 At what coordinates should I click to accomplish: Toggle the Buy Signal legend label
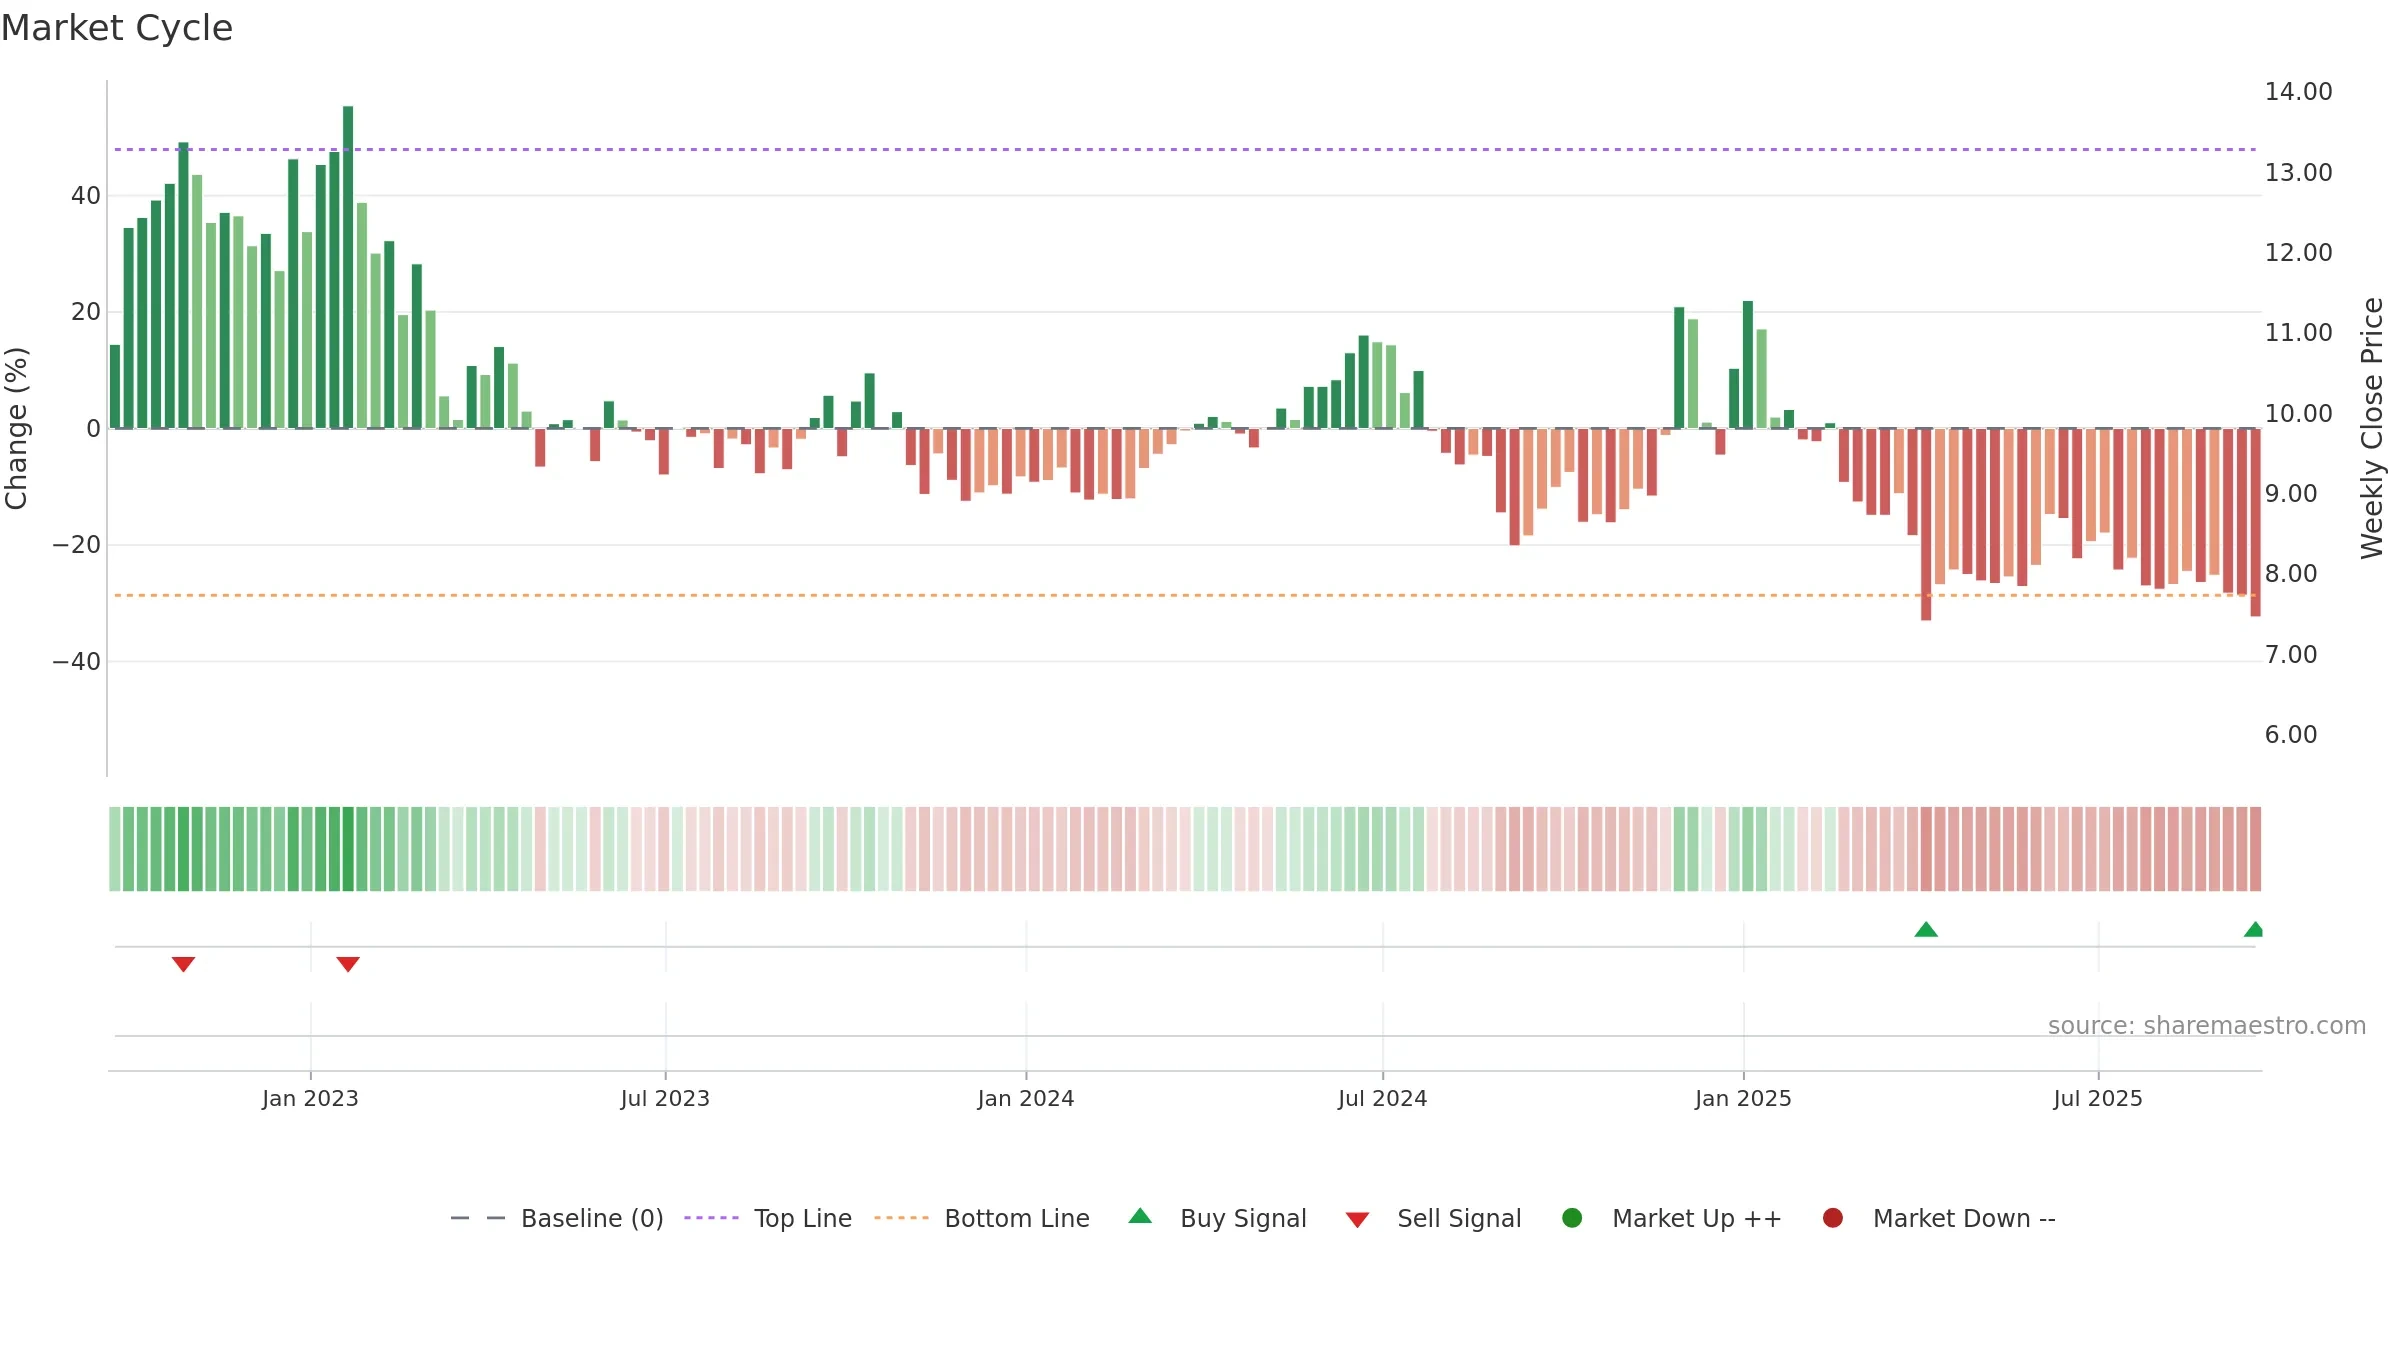[x=1243, y=1218]
